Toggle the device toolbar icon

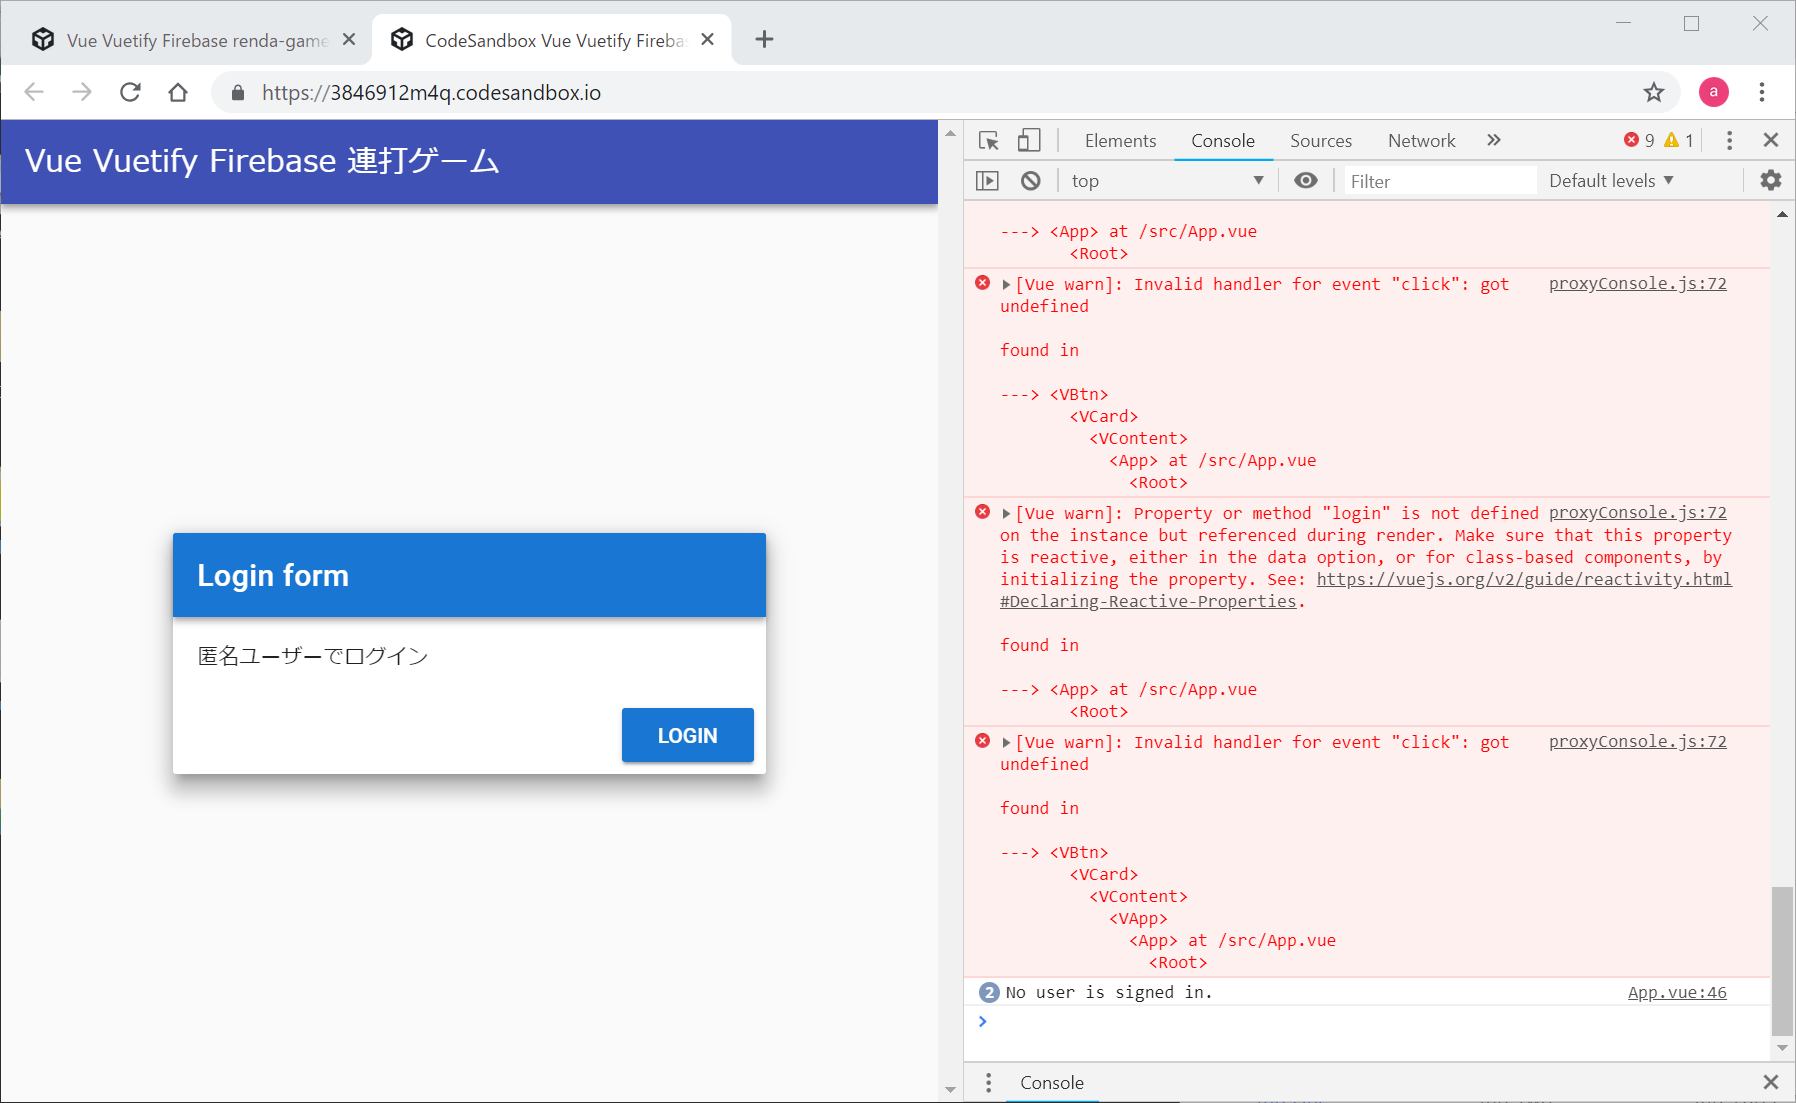(x=1028, y=141)
